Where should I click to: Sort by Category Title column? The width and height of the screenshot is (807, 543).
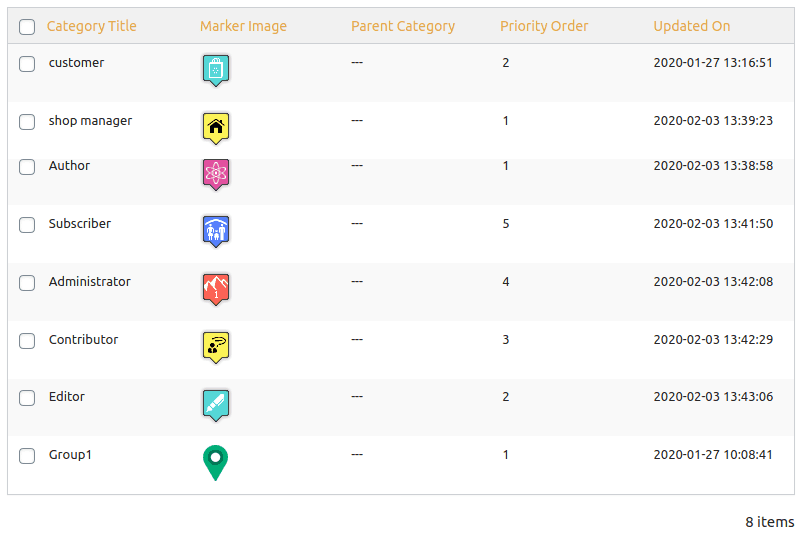point(92,26)
